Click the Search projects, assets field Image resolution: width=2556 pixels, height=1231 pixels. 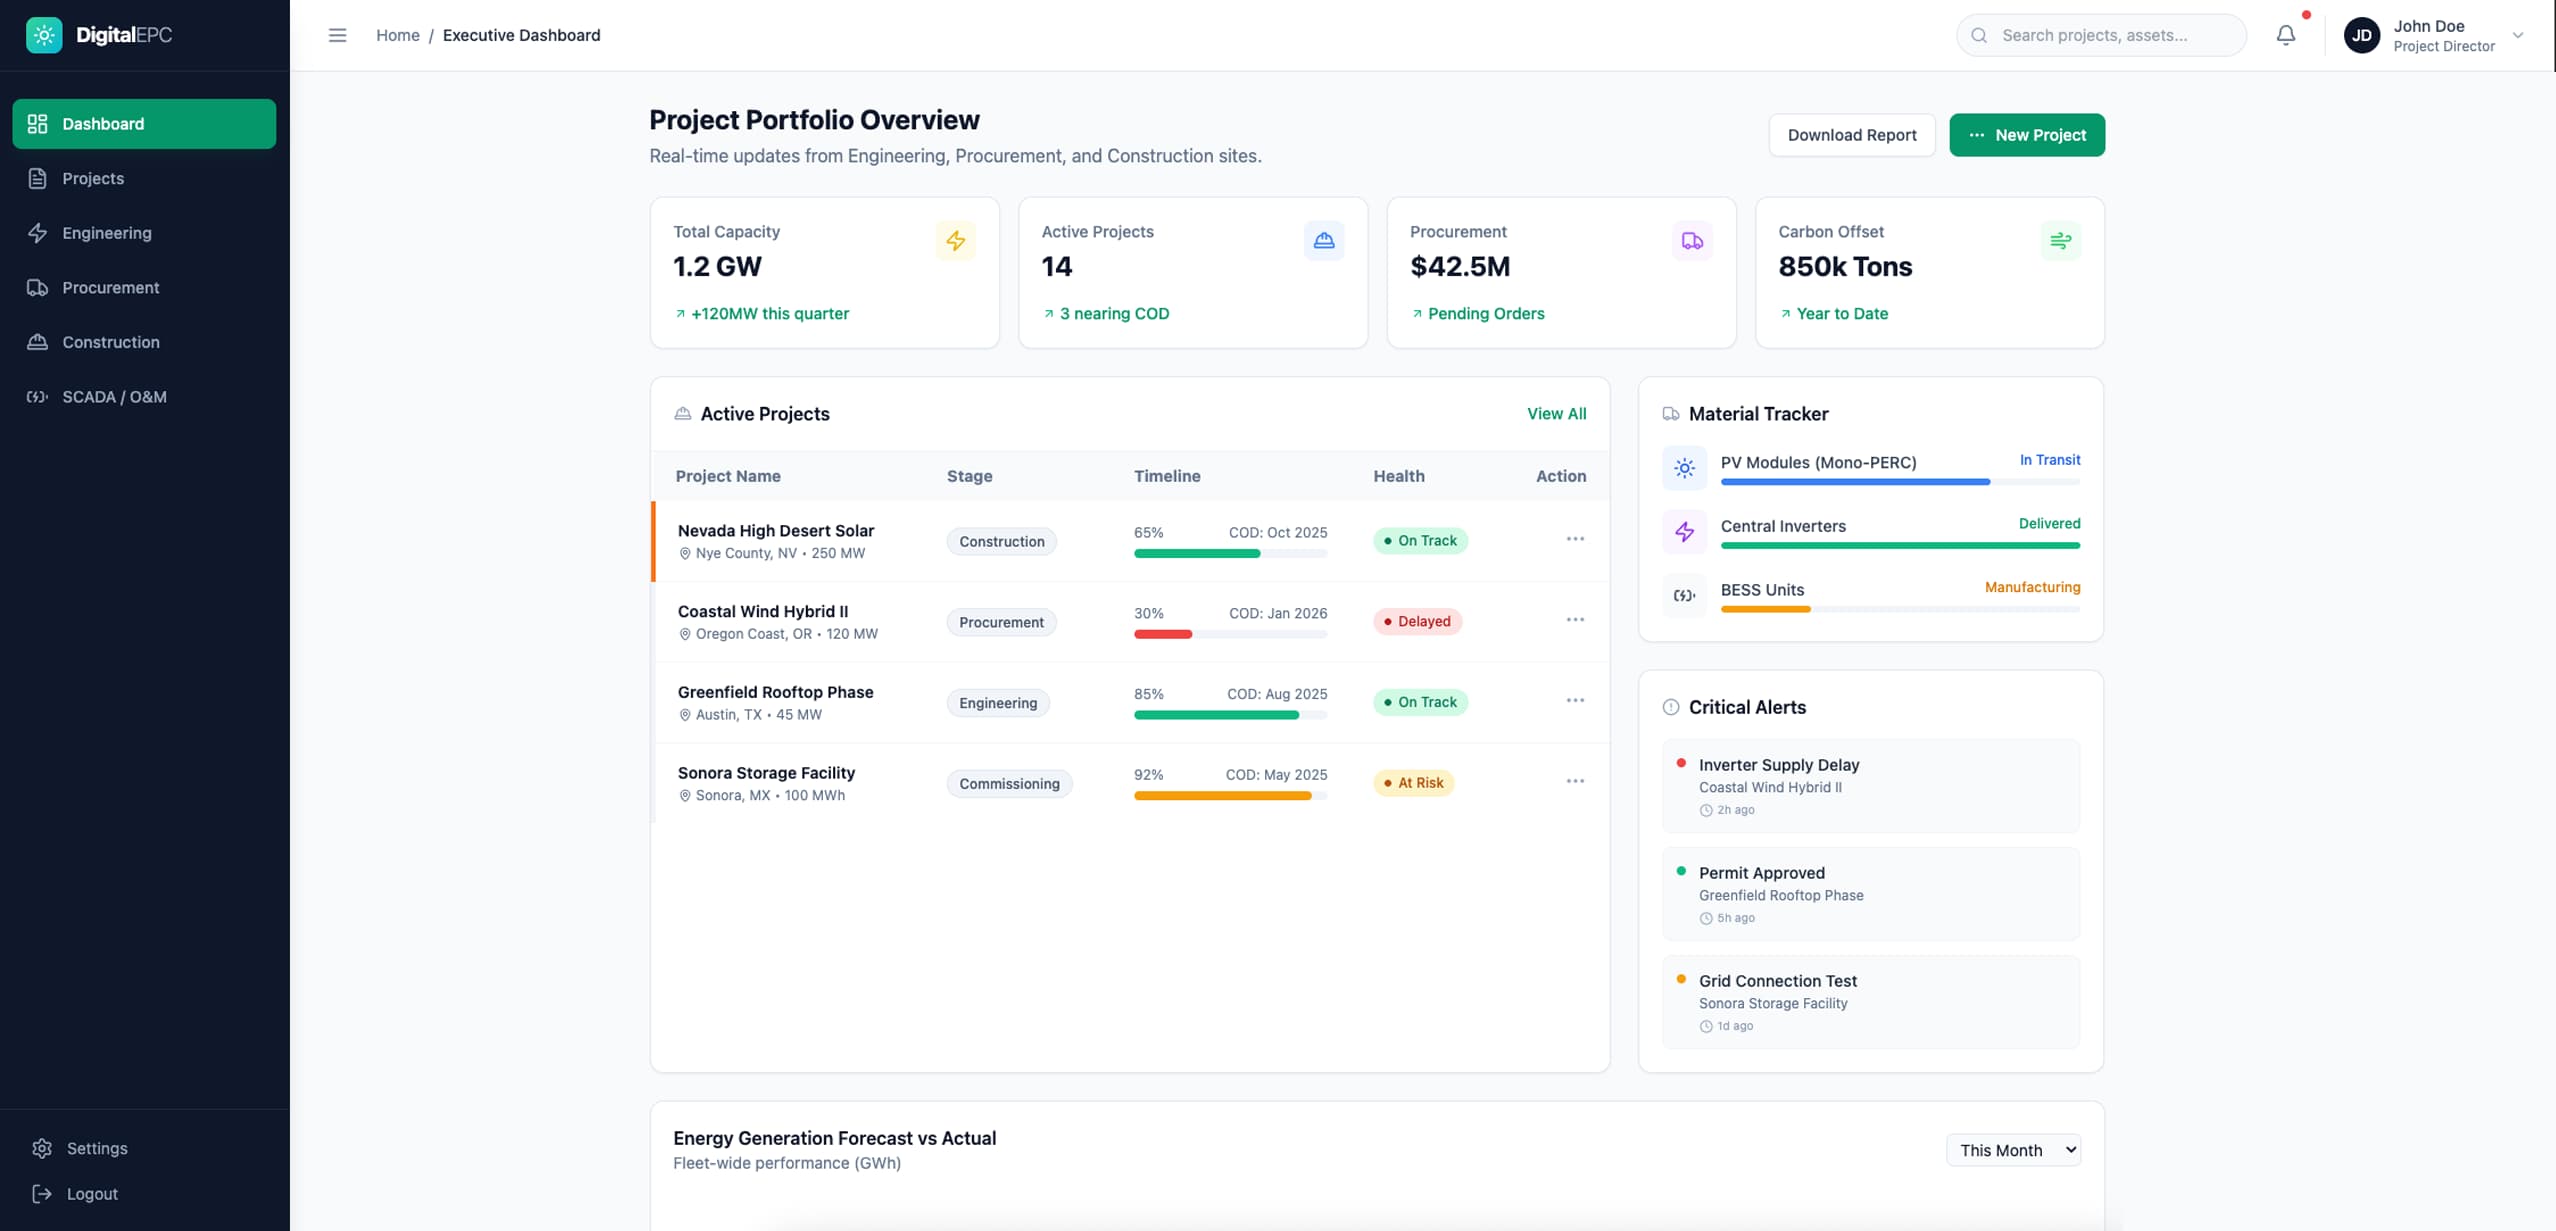coord(2100,35)
